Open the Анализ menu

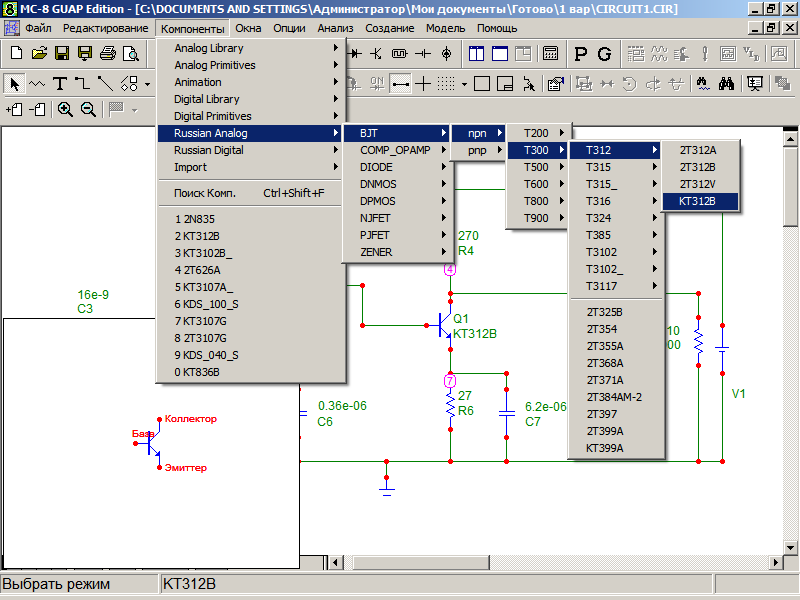(x=338, y=28)
